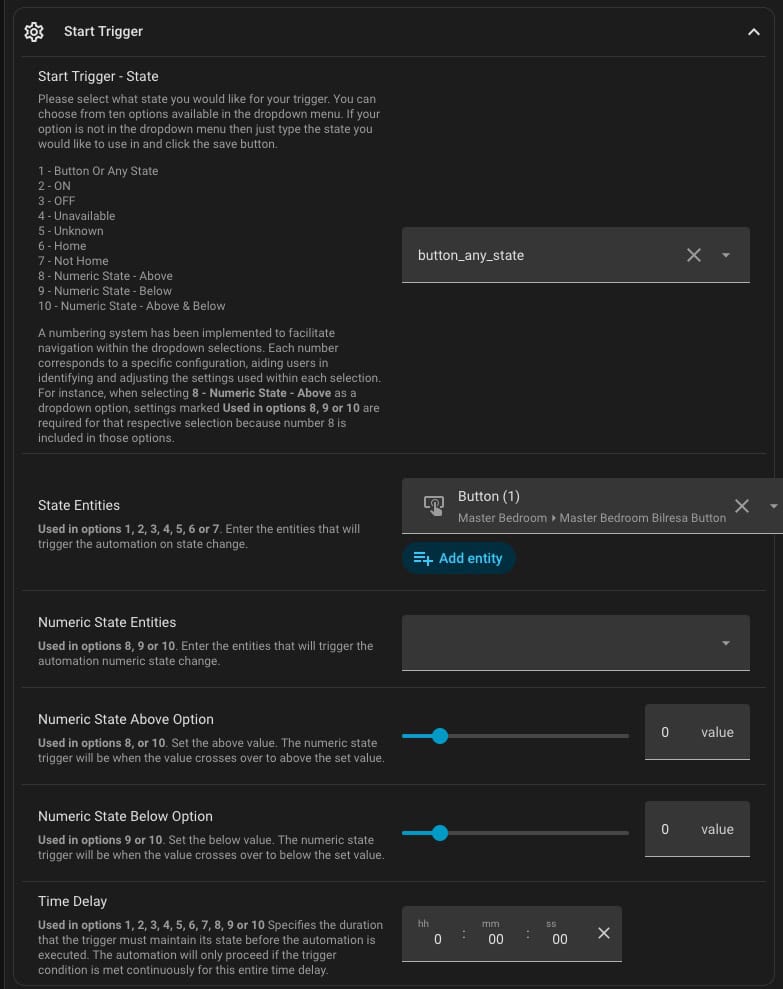Screen dimensions: 783x989
Task: Open the trigger state dropdown arrow
Action: [726, 255]
